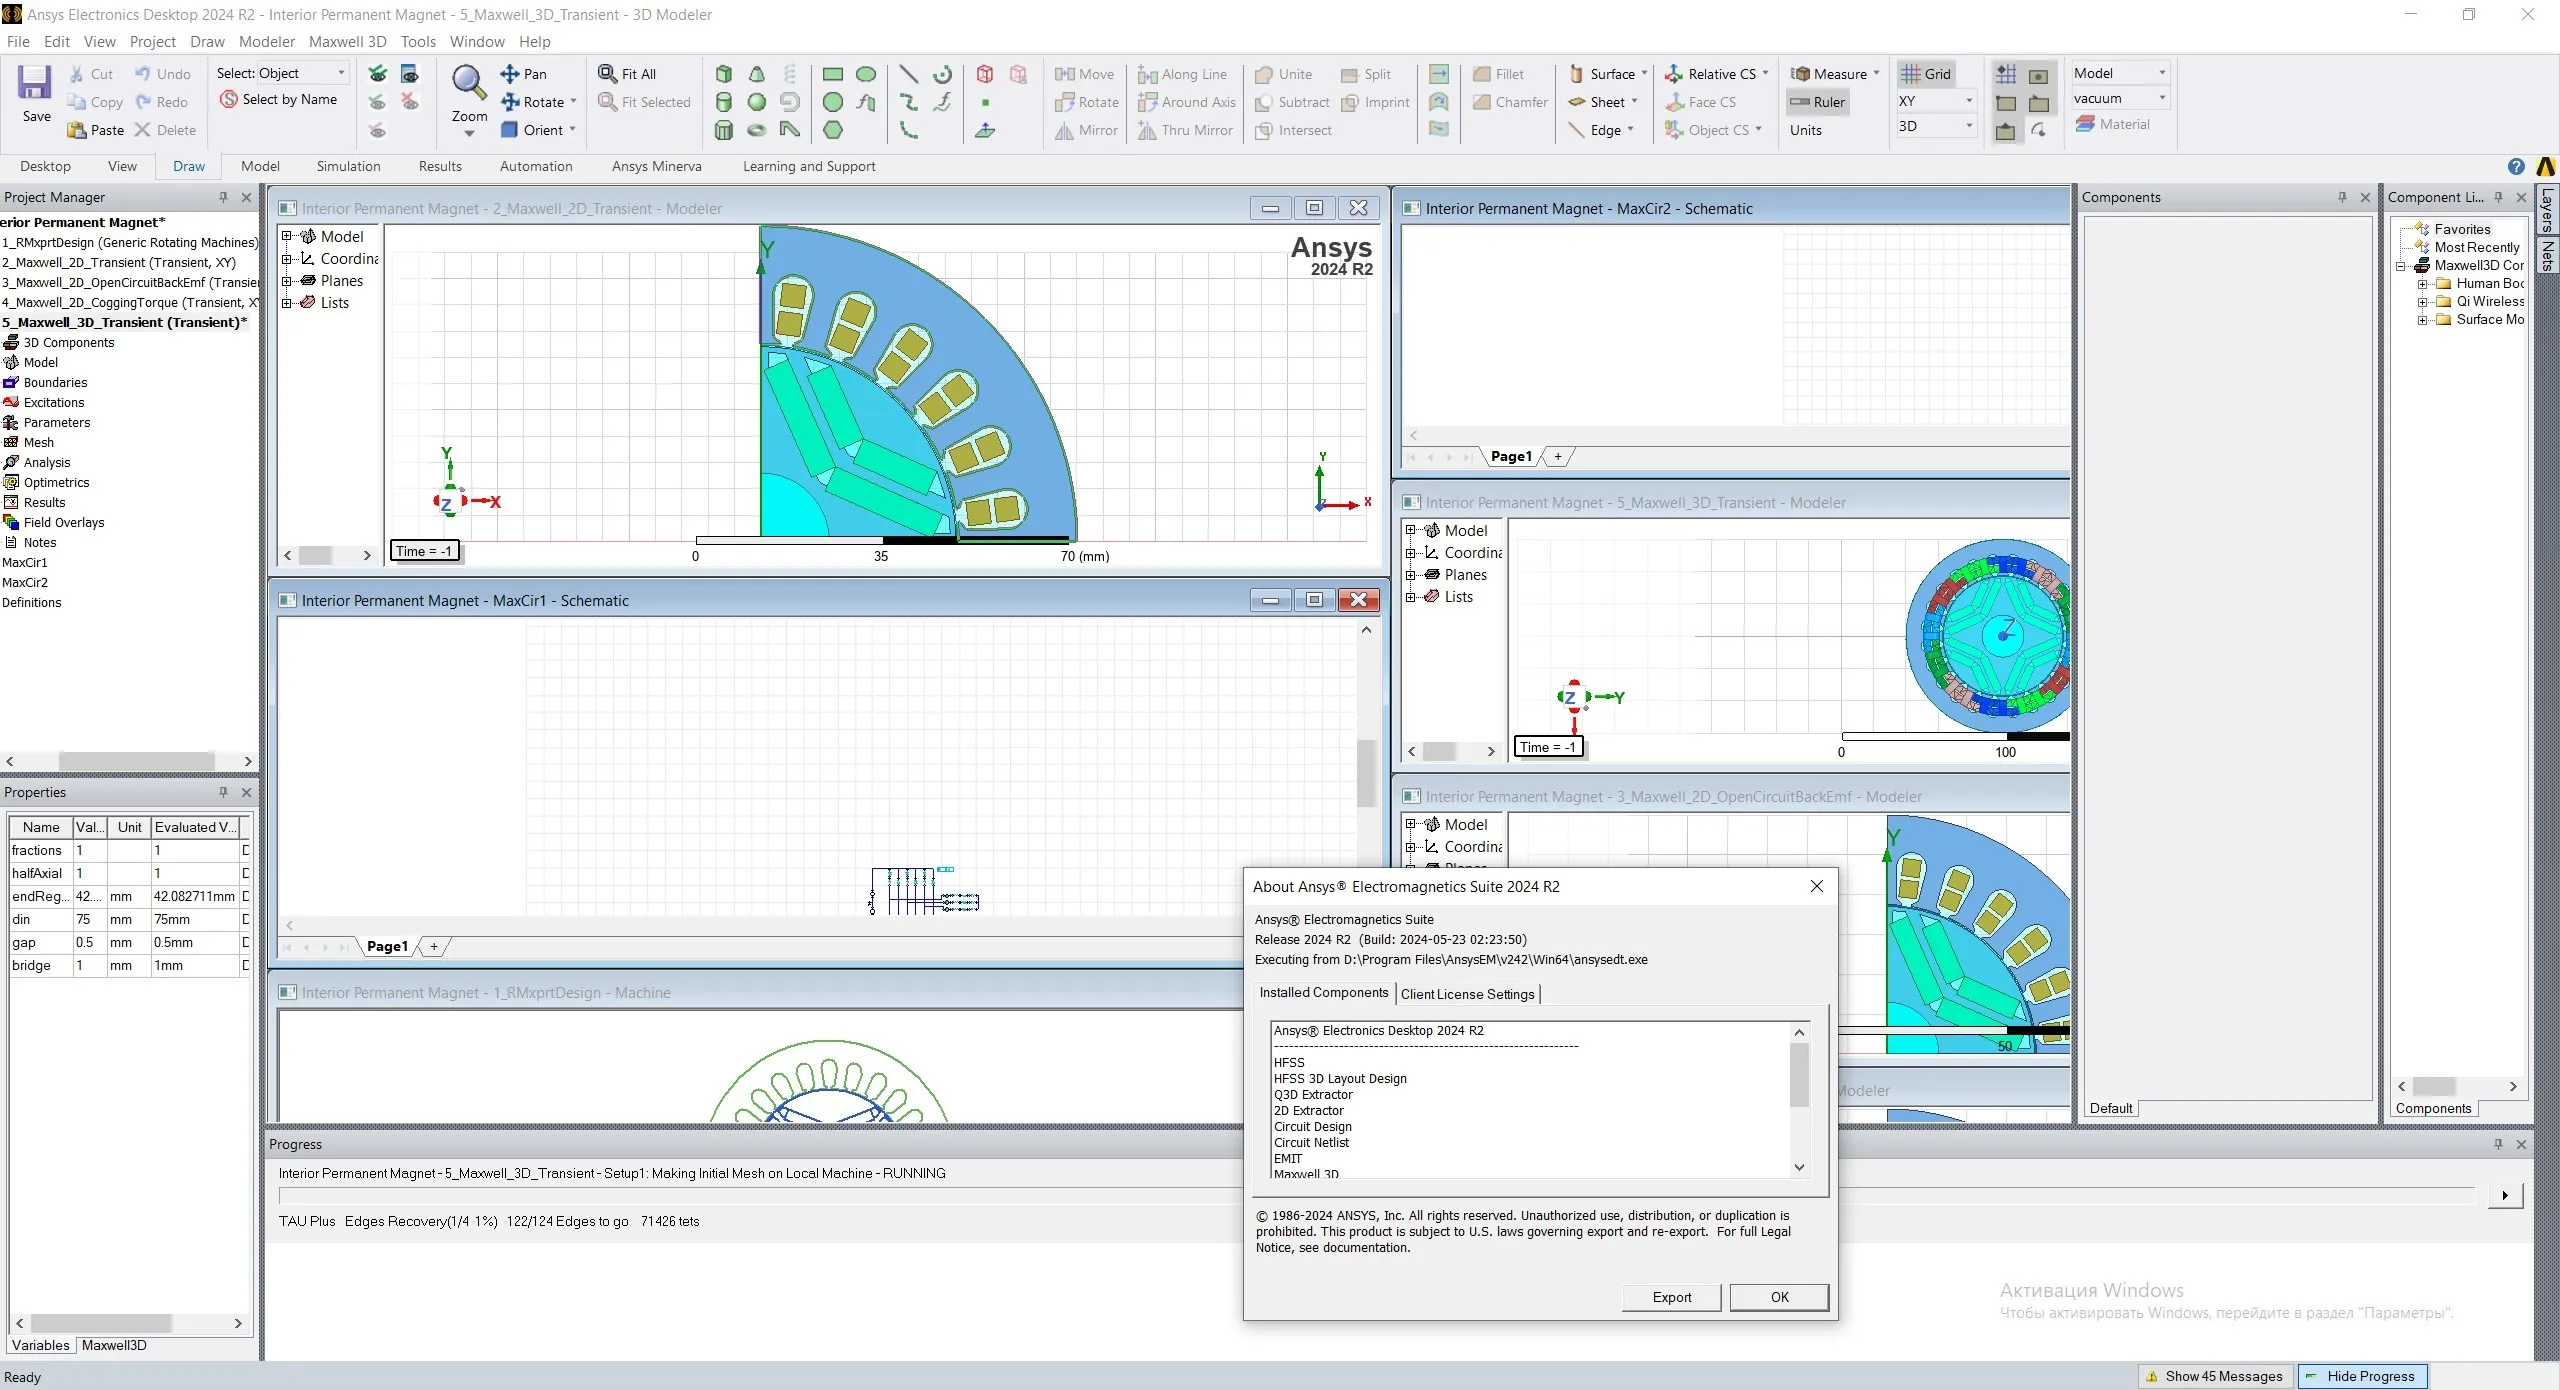The height and width of the screenshot is (1390, 2560).
Task: Open the Tools menu
Action: pyautogui.click(x=418, y=41)
